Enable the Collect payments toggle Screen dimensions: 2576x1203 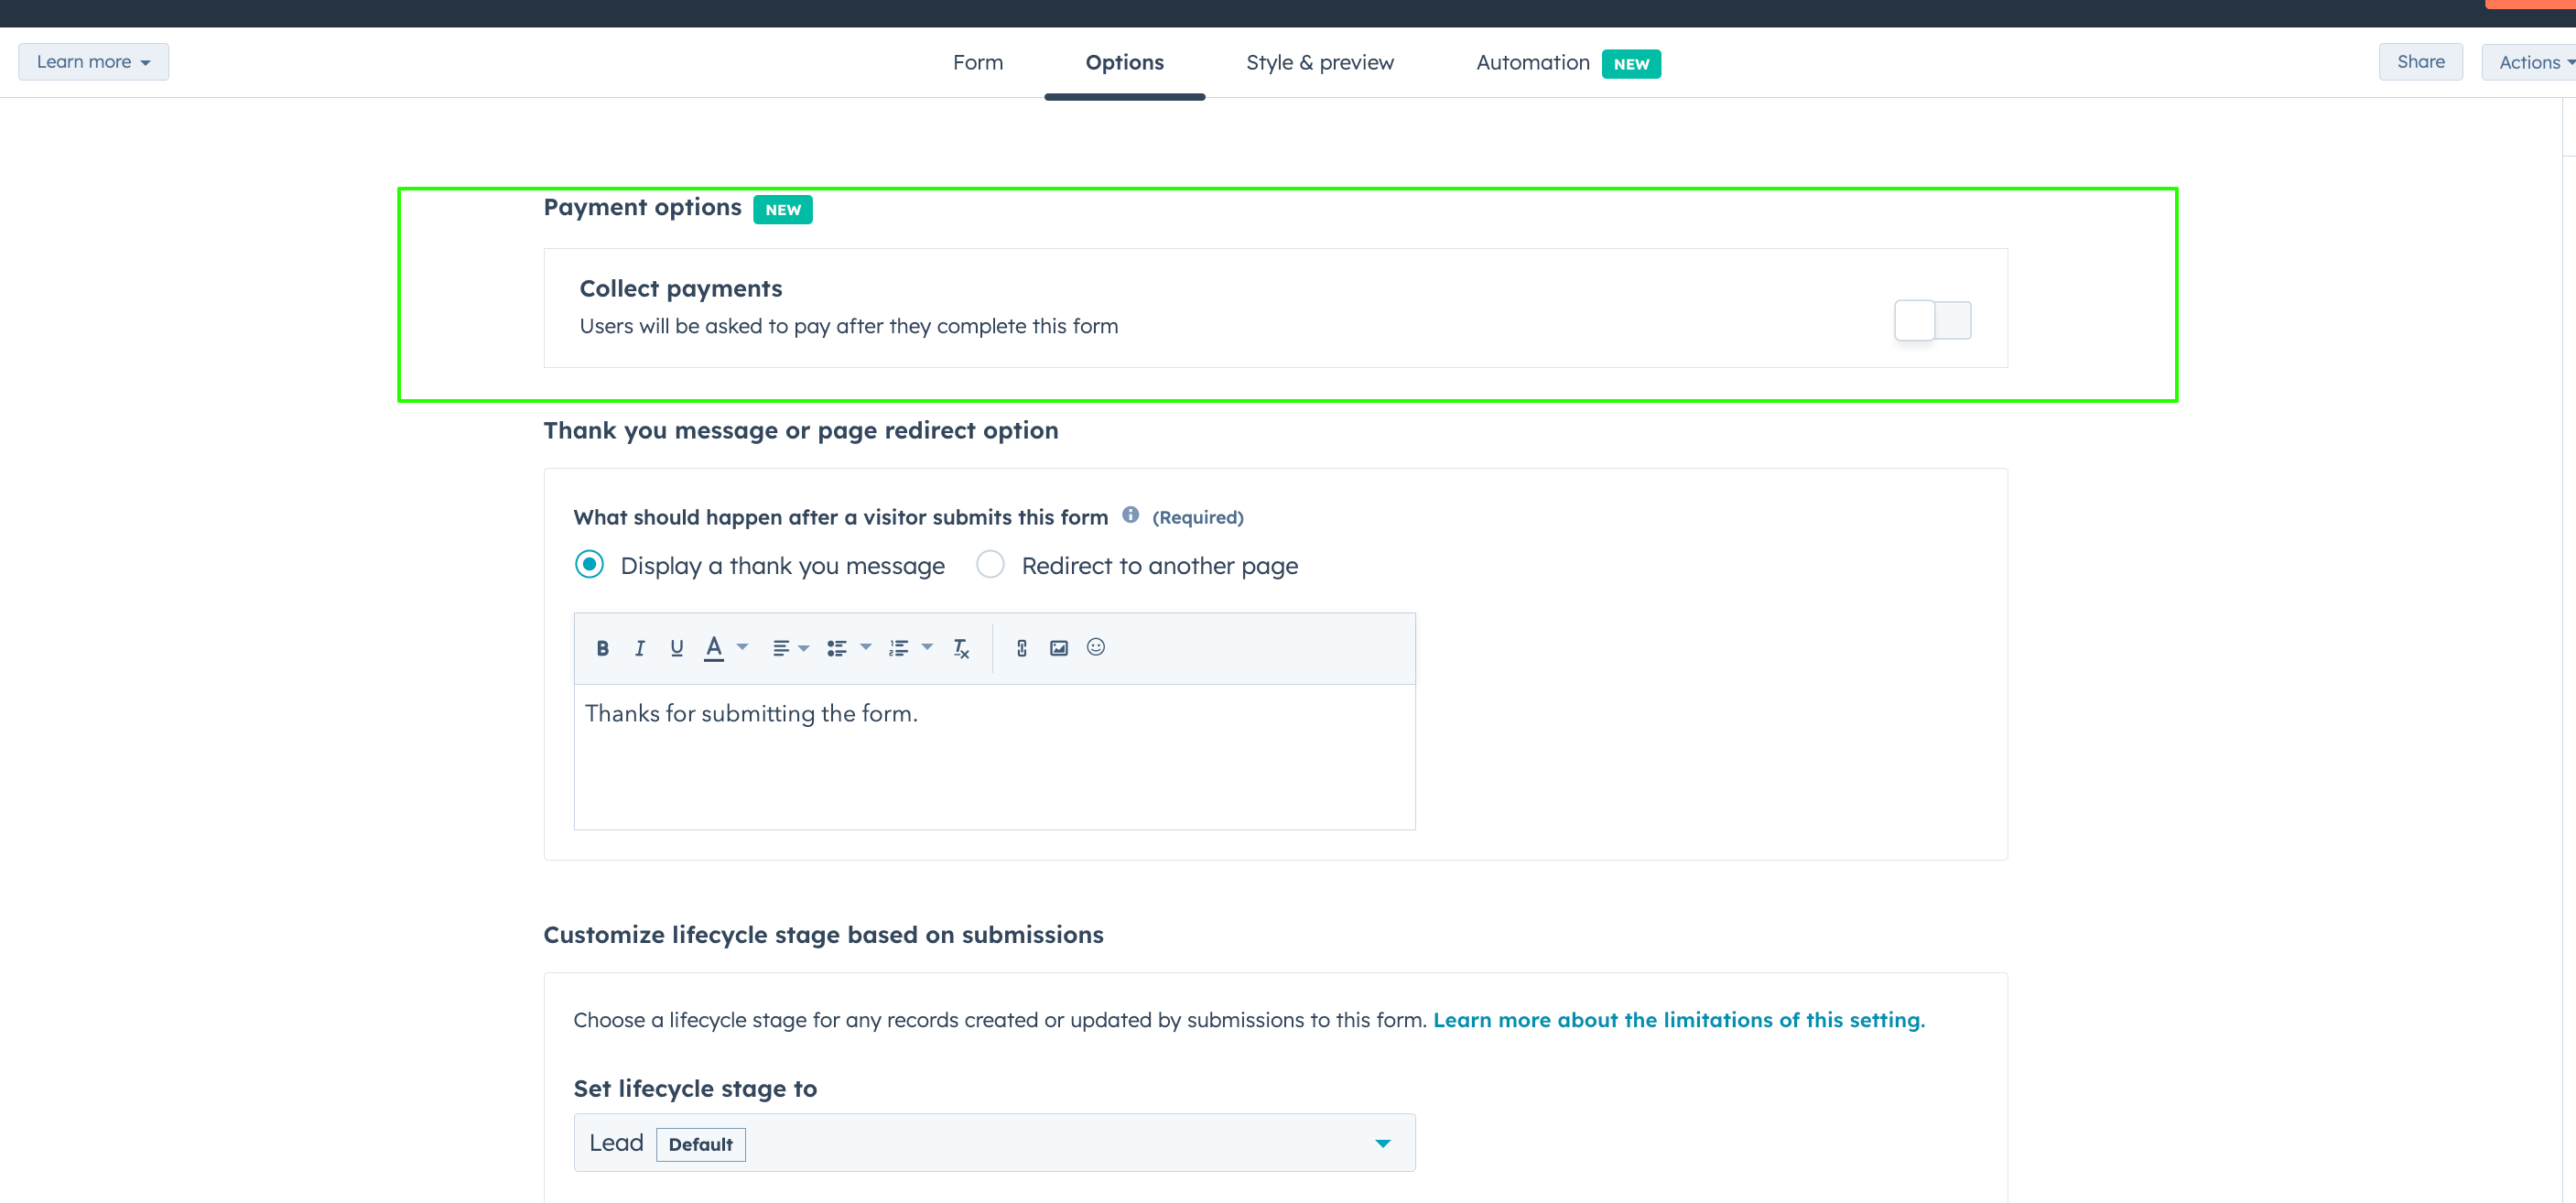tap(1933, 320)
